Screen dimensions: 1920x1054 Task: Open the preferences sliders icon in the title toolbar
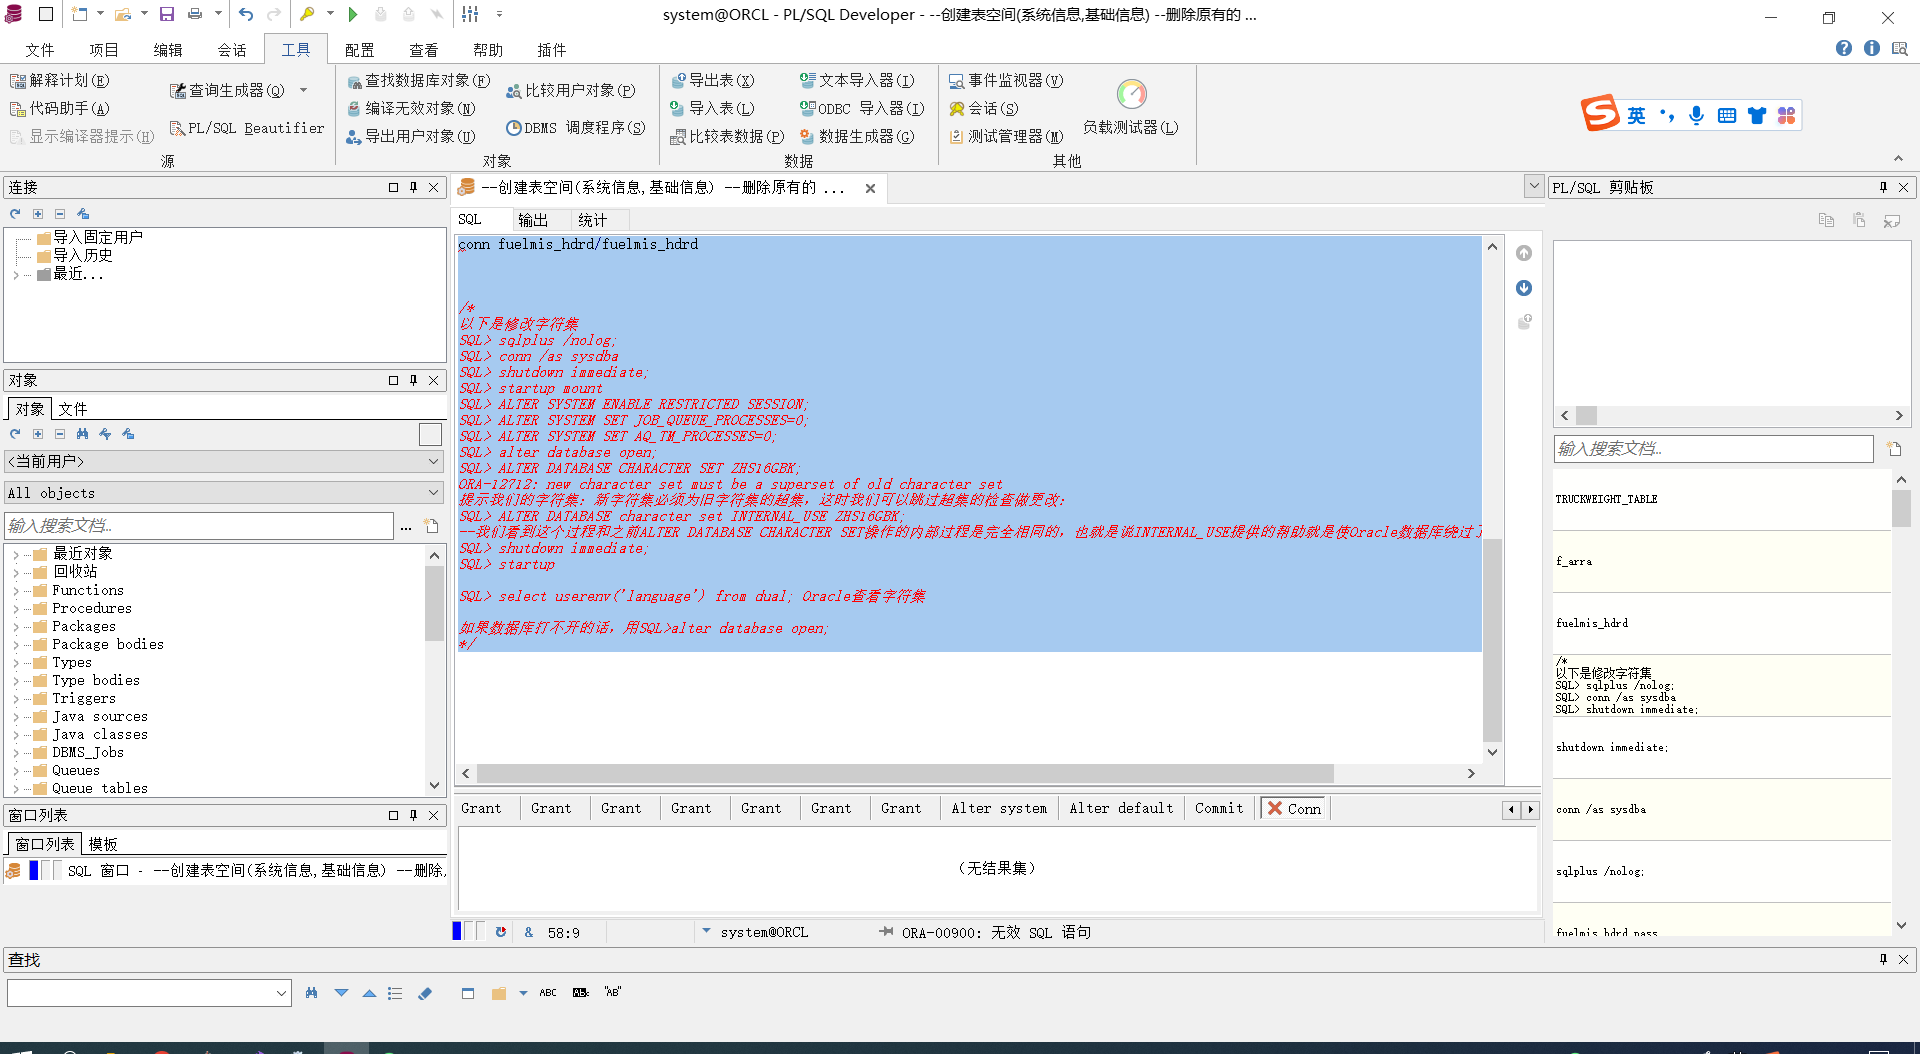[470, 14]
